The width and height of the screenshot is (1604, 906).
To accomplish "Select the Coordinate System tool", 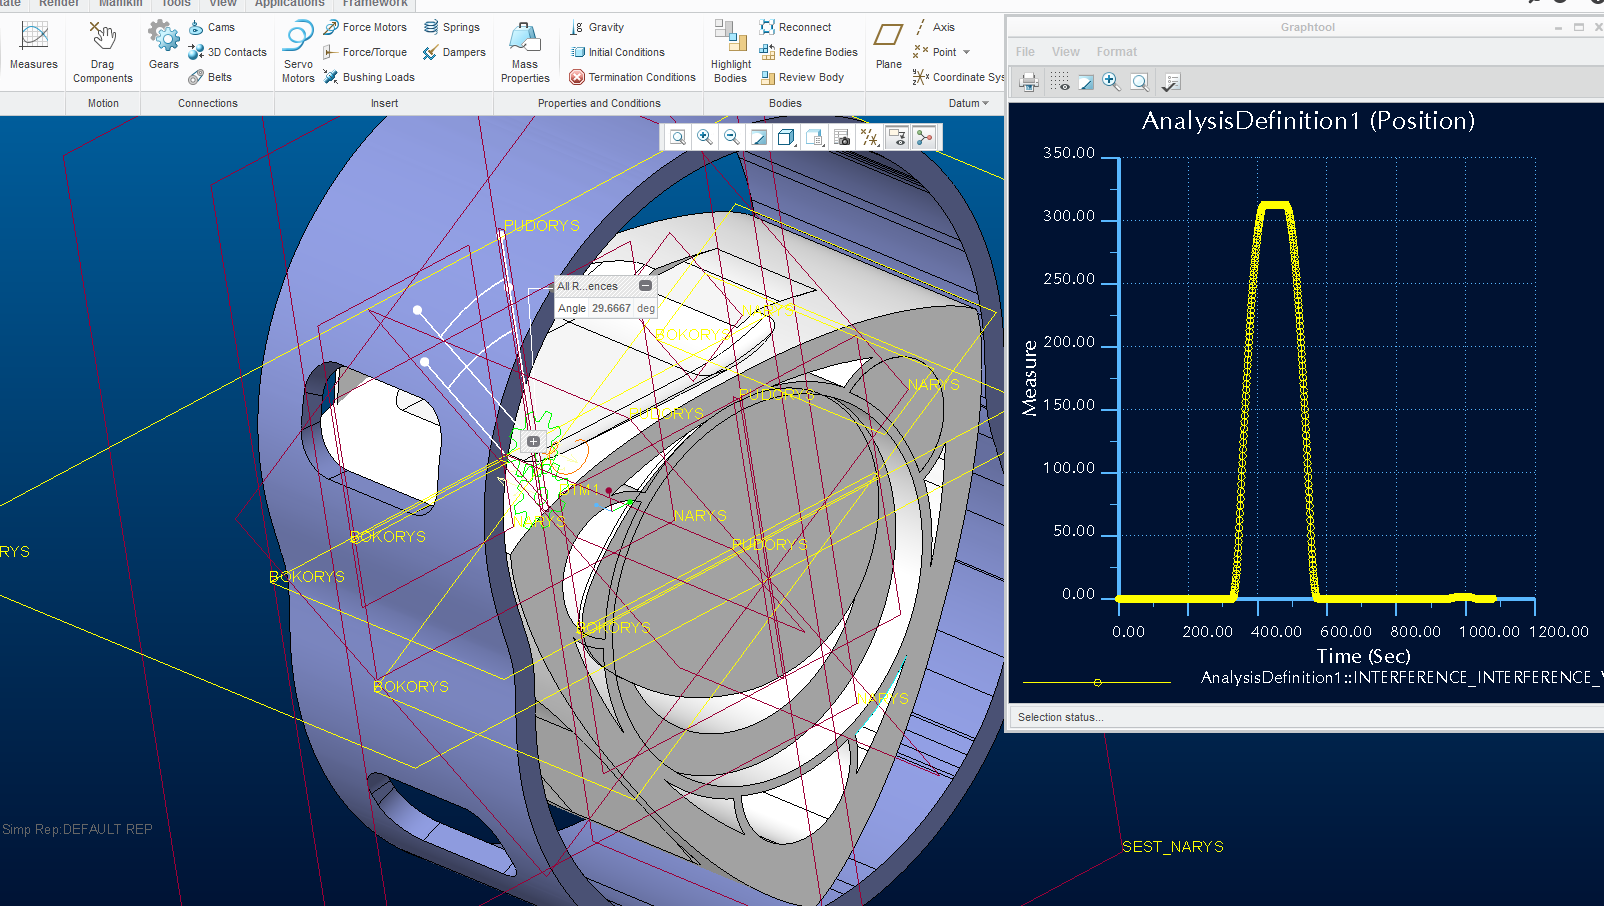I will pyautogui.click(x=958, y=77).
